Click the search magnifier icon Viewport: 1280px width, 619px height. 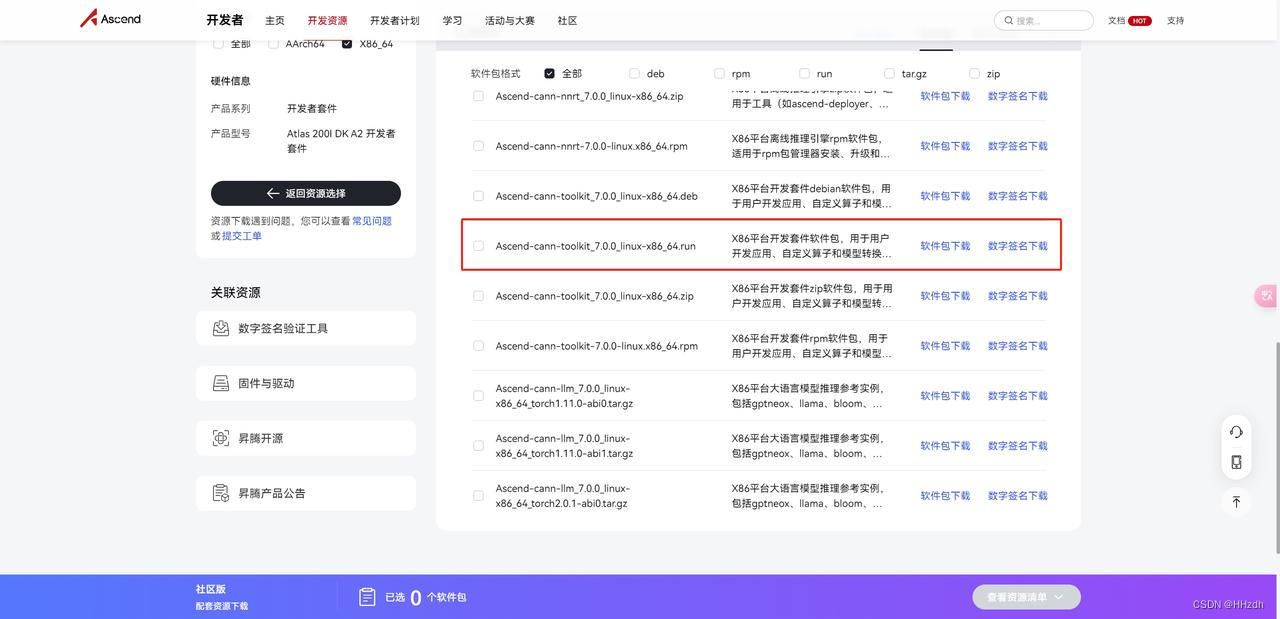1008,21
